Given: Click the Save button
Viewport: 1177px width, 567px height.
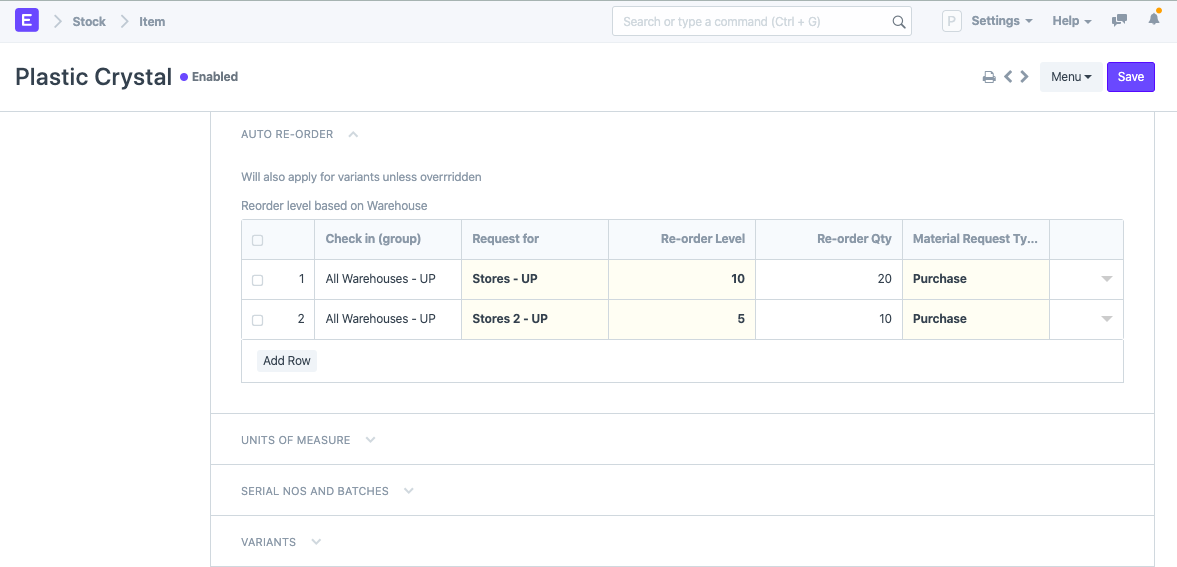Looking at the screenshot, I should tap(1130, 77).
